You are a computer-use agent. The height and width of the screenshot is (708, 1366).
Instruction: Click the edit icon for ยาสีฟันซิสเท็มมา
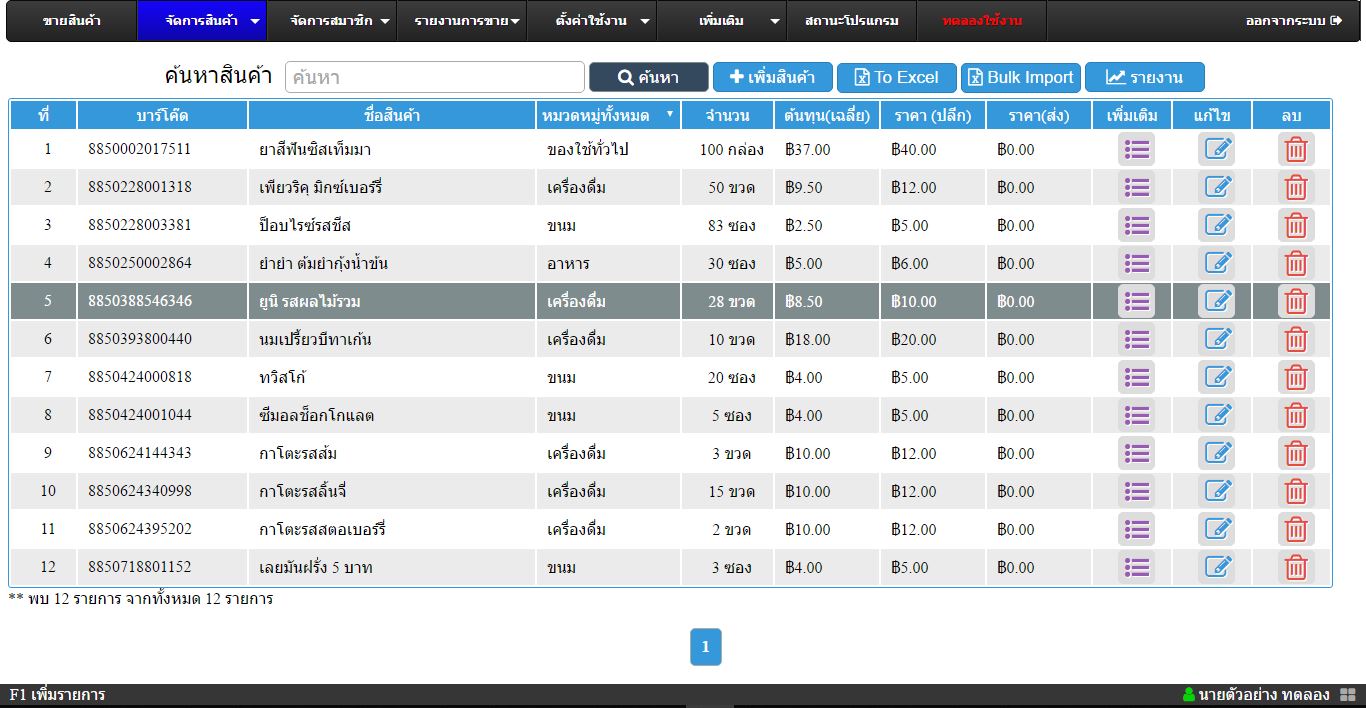(x=1216, y=150)
